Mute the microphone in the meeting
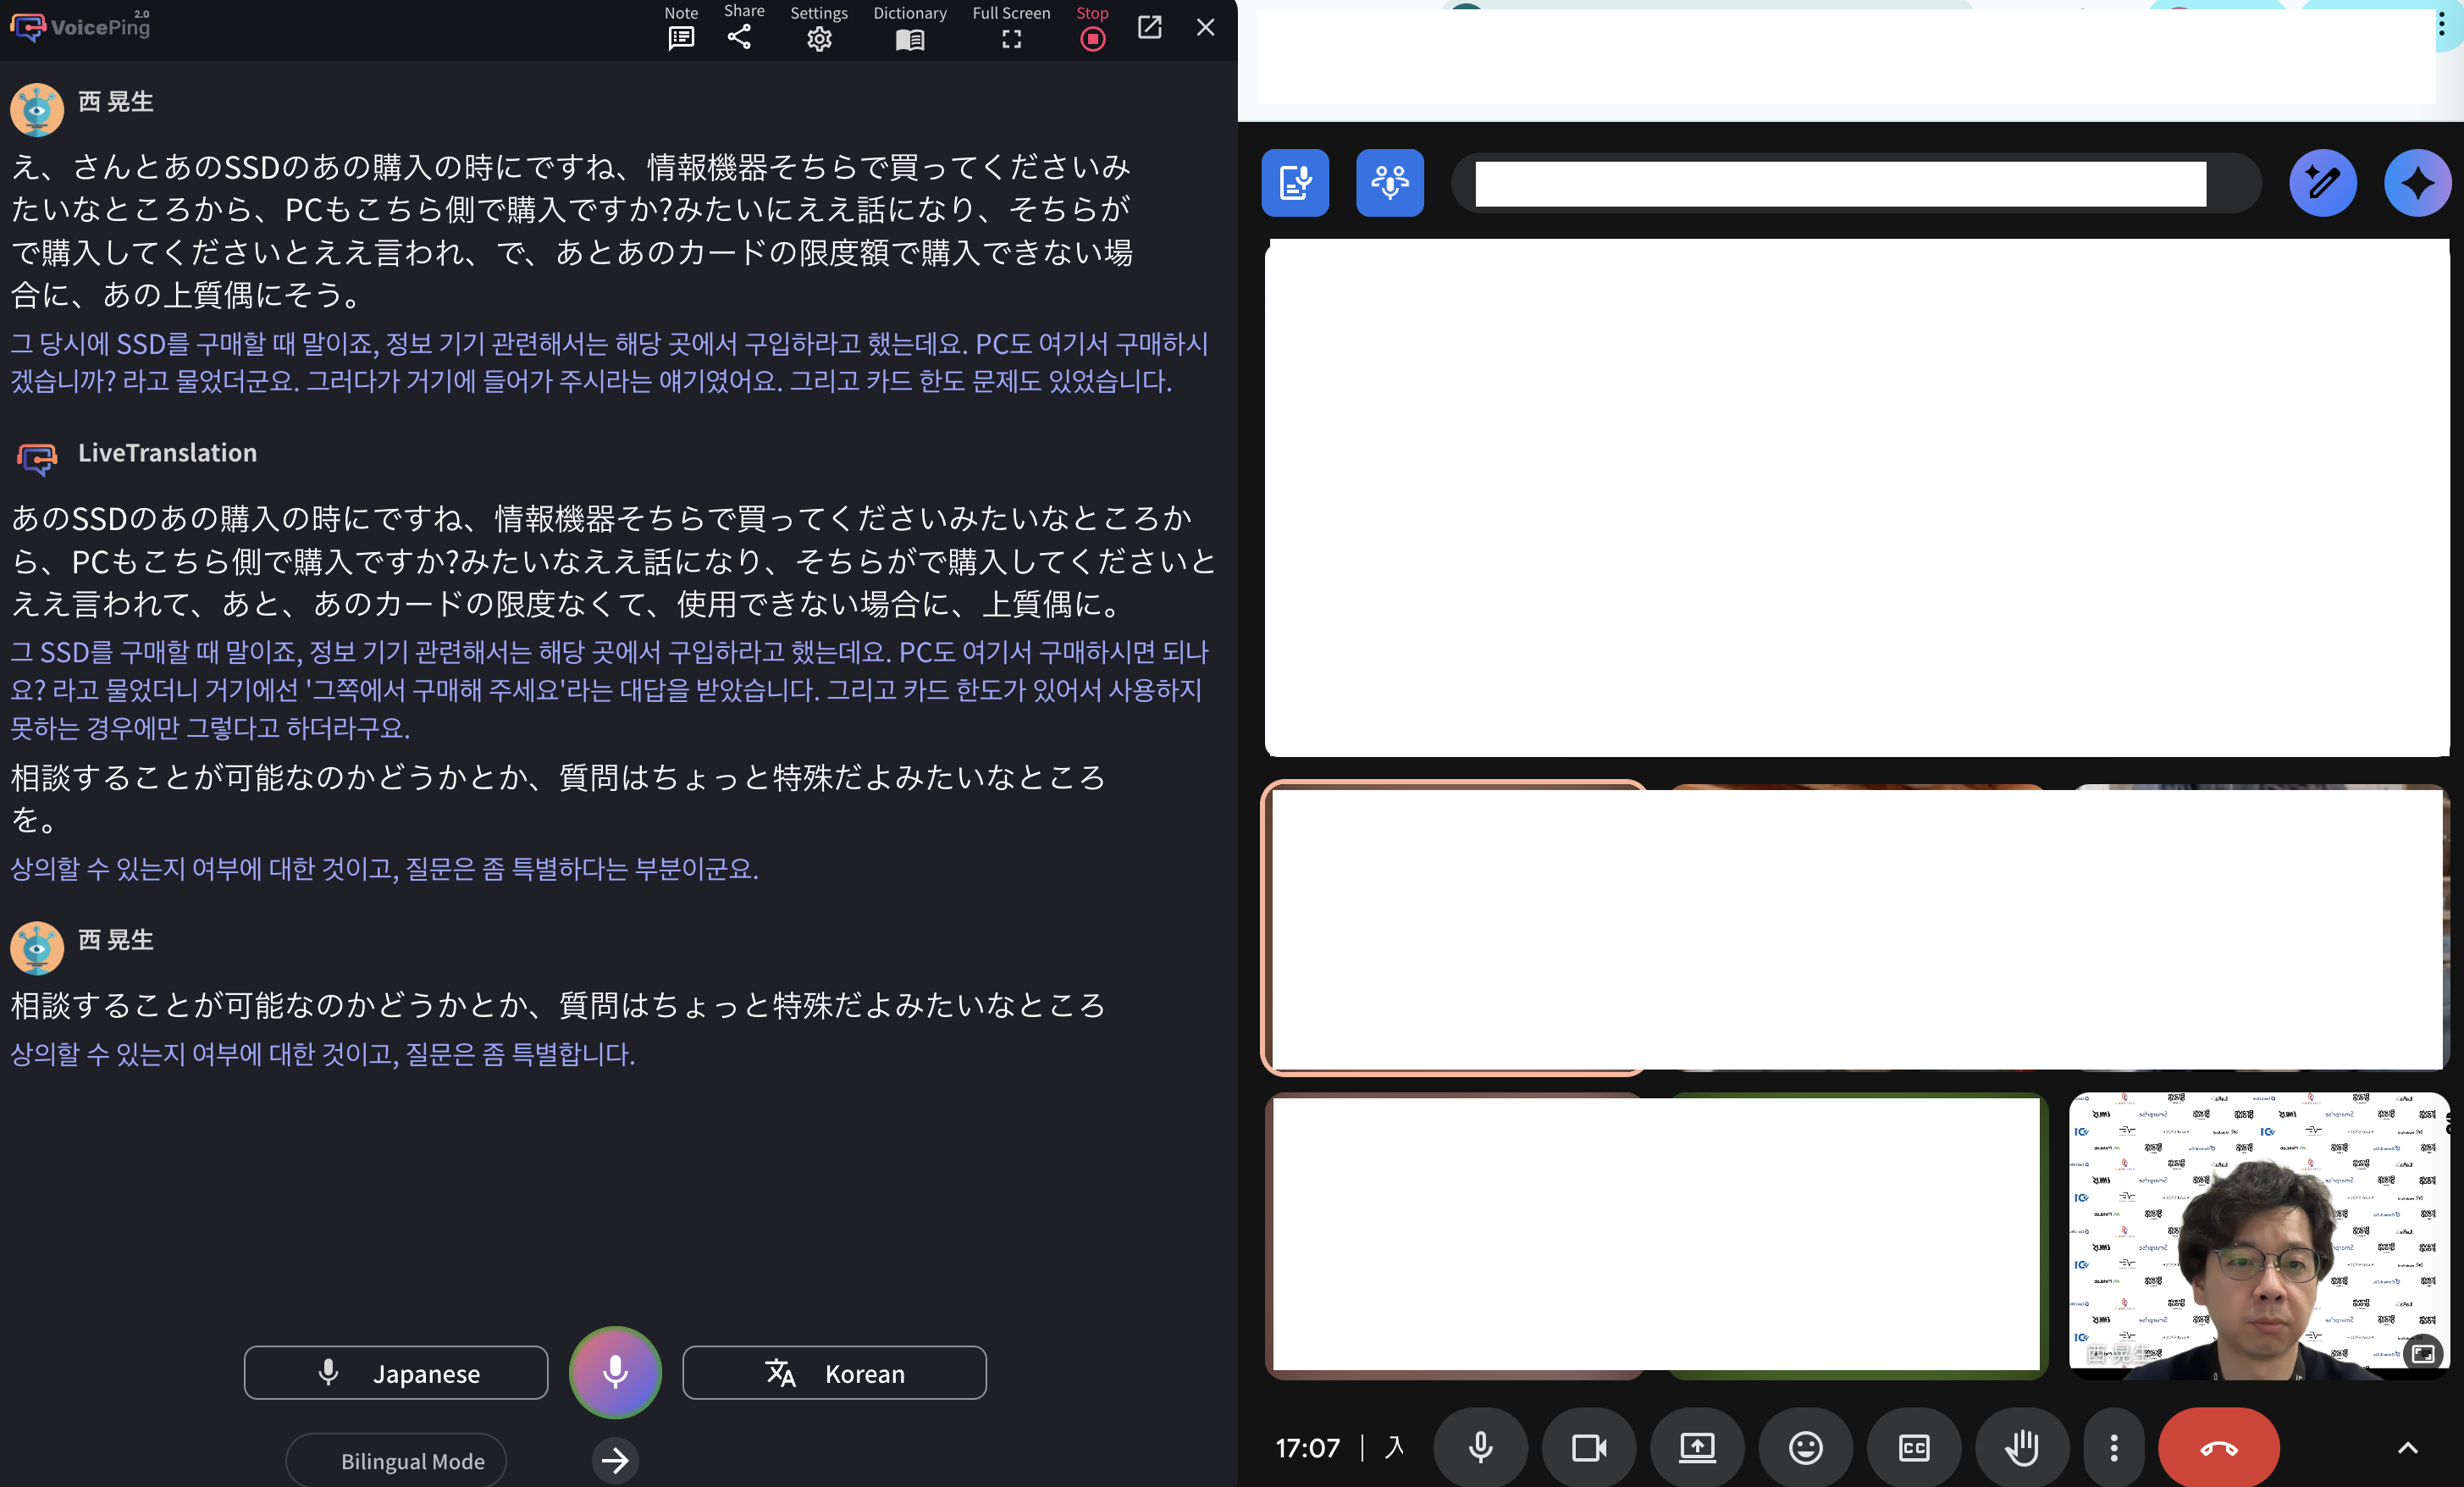 pyautogui.click(x=1481, y=1447)
